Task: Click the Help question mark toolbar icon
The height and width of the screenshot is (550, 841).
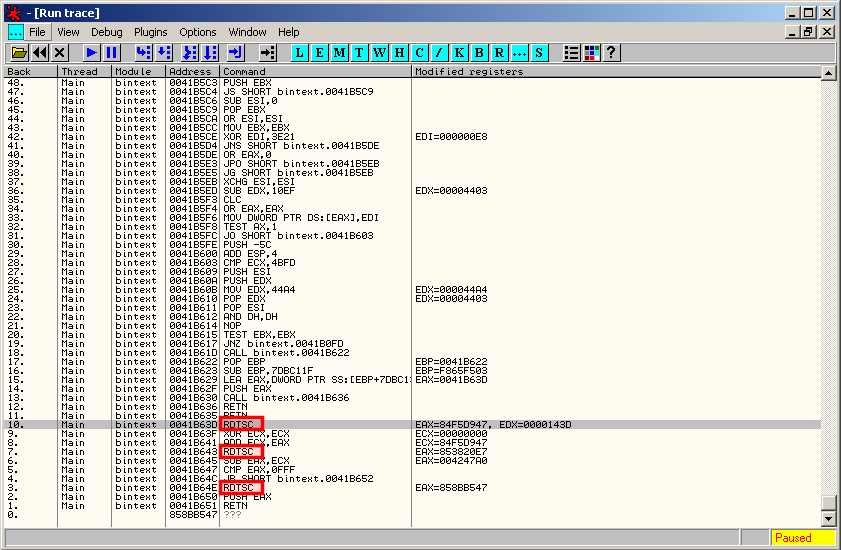Action: [611, 52]
